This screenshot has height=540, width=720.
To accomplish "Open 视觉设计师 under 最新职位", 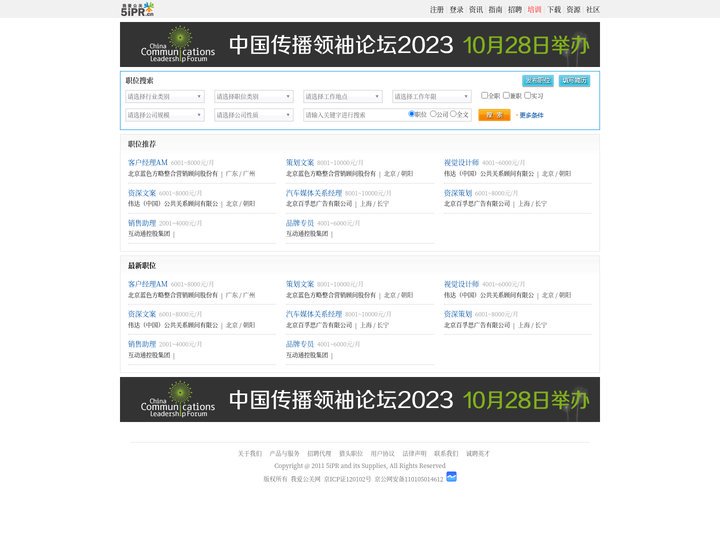I will pos(461,284).
